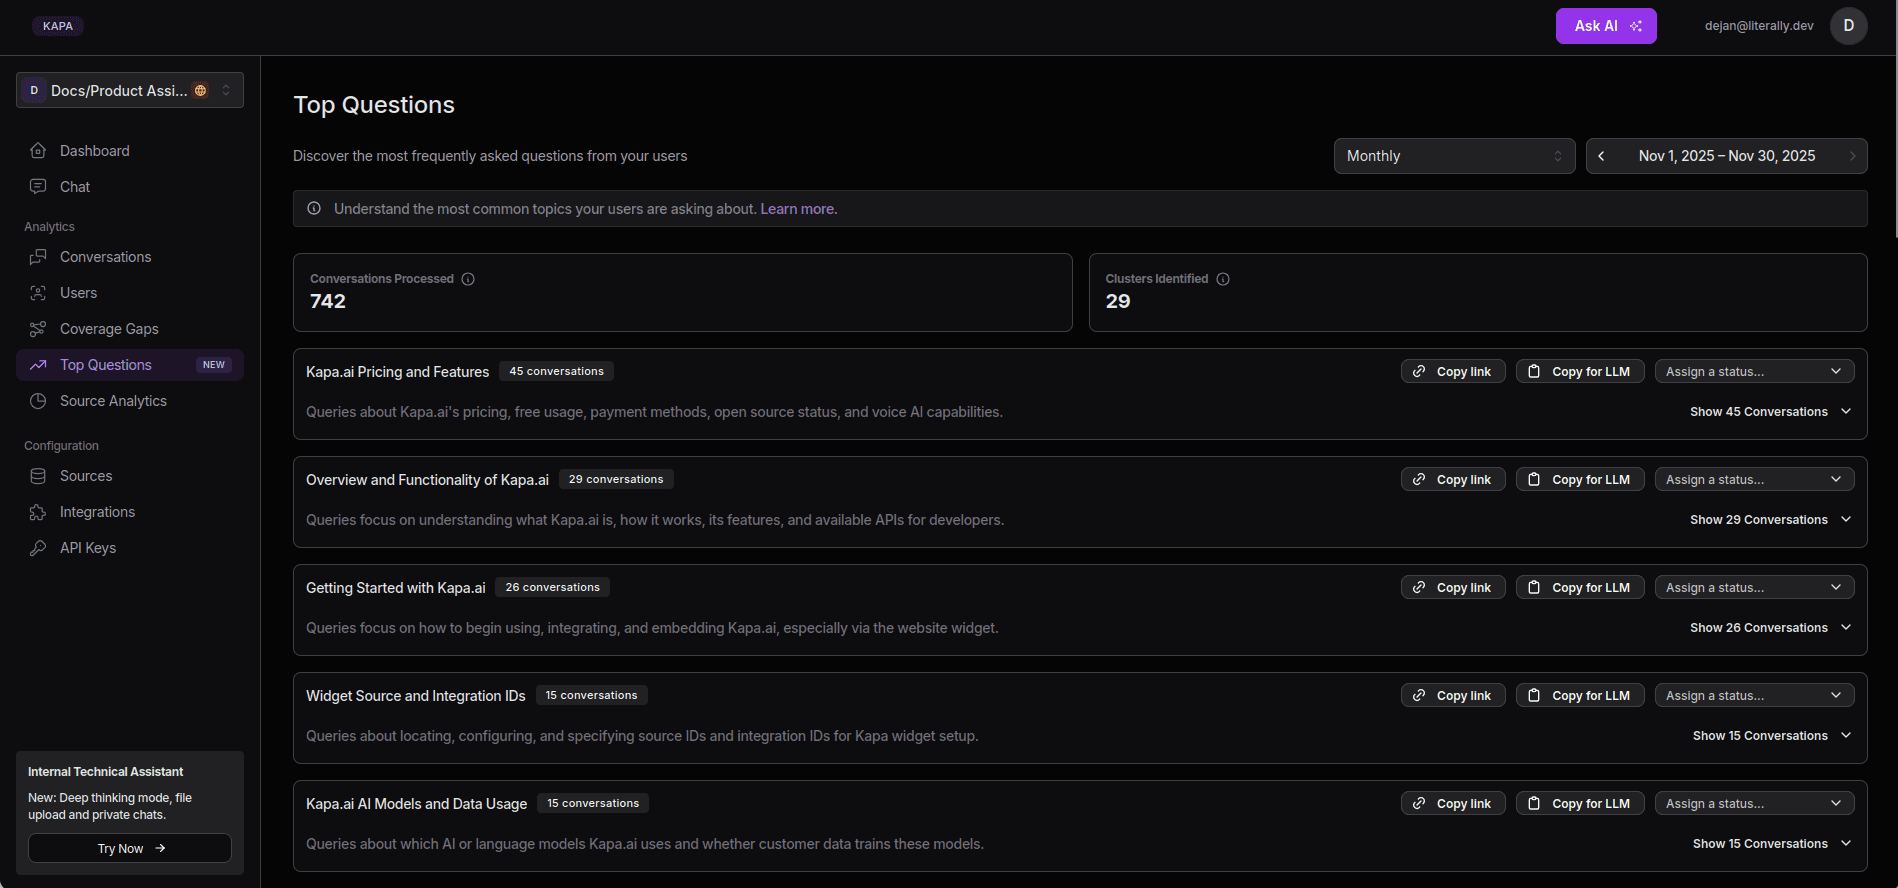Open the Sources database icon

(x=38, y=476)
